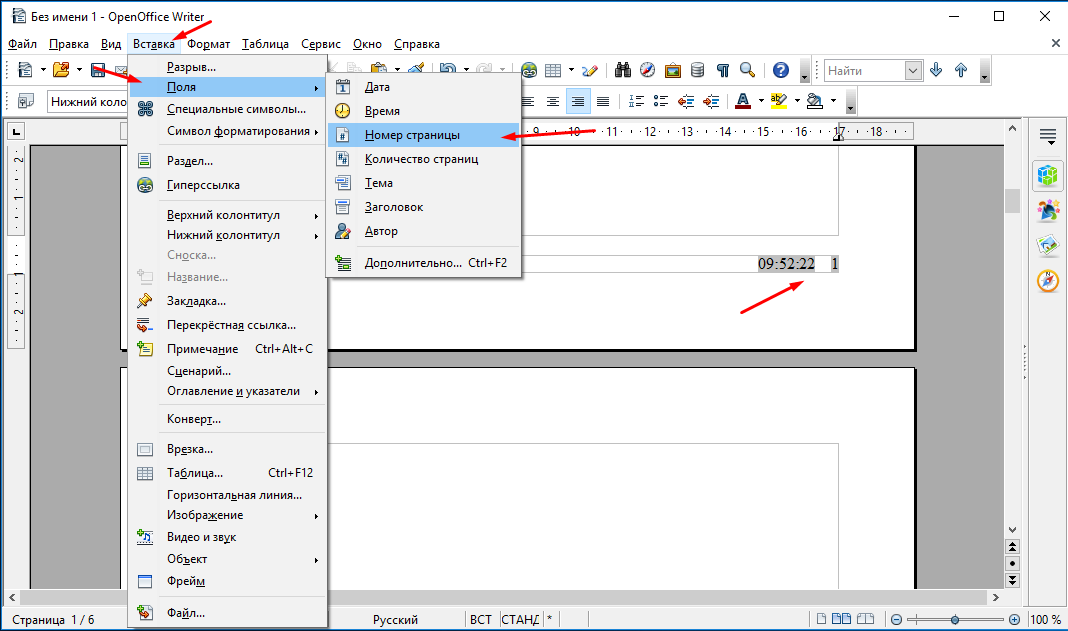Click the New document icon

coord(25,70)
